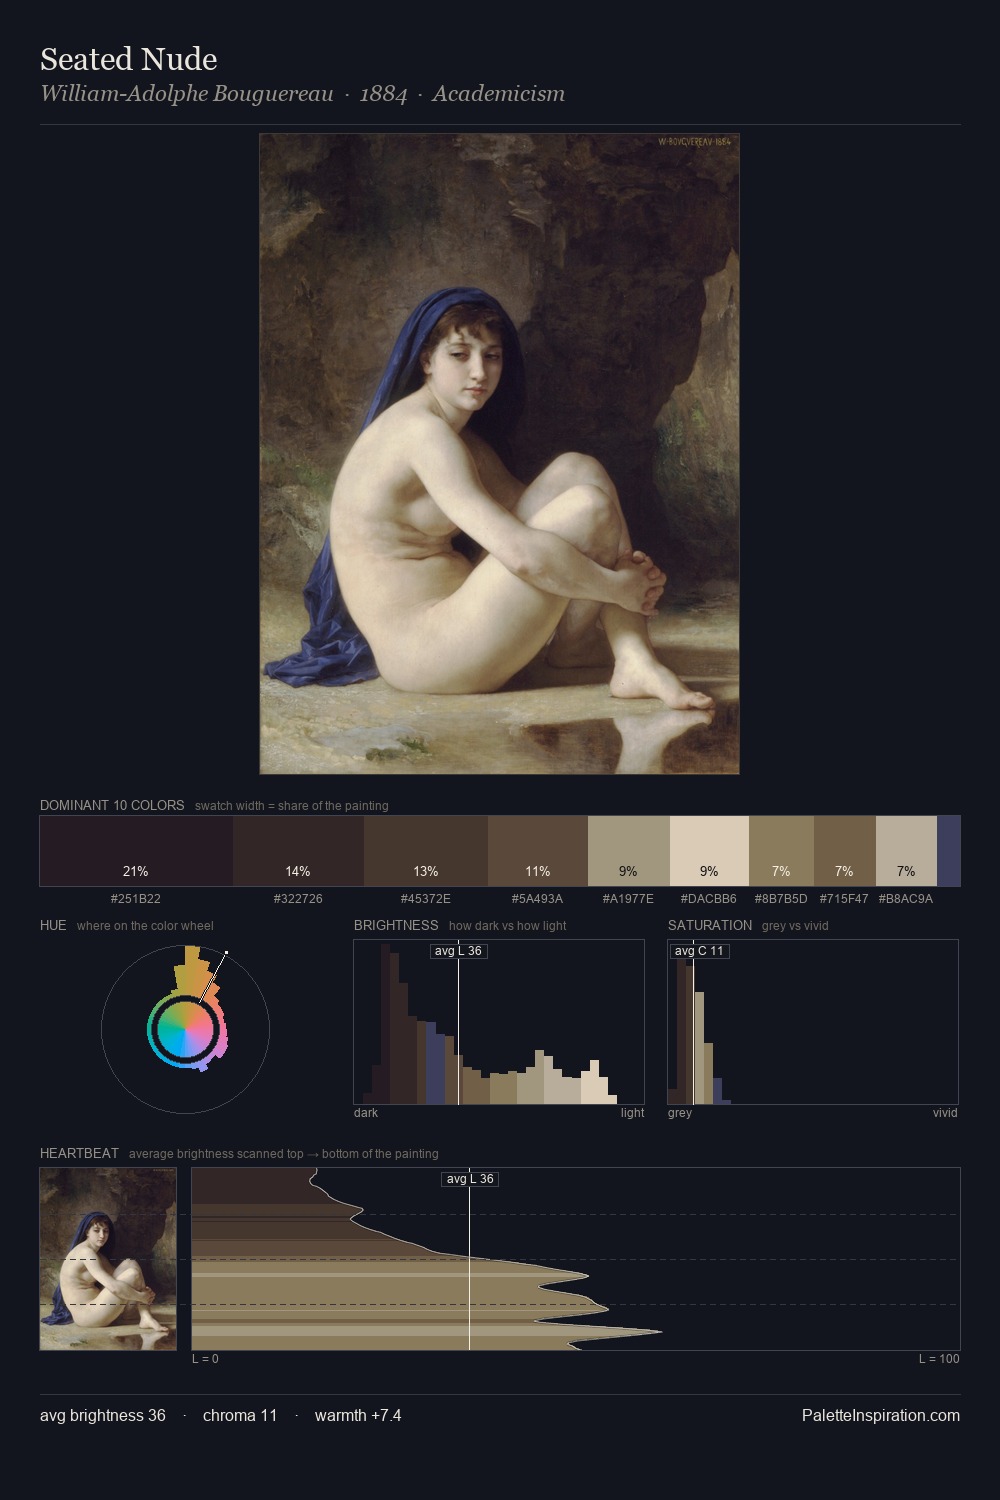Visit the PaletteInspiration.com link
This screenshot has height=1500, width=1000.
pos(881,1415)
